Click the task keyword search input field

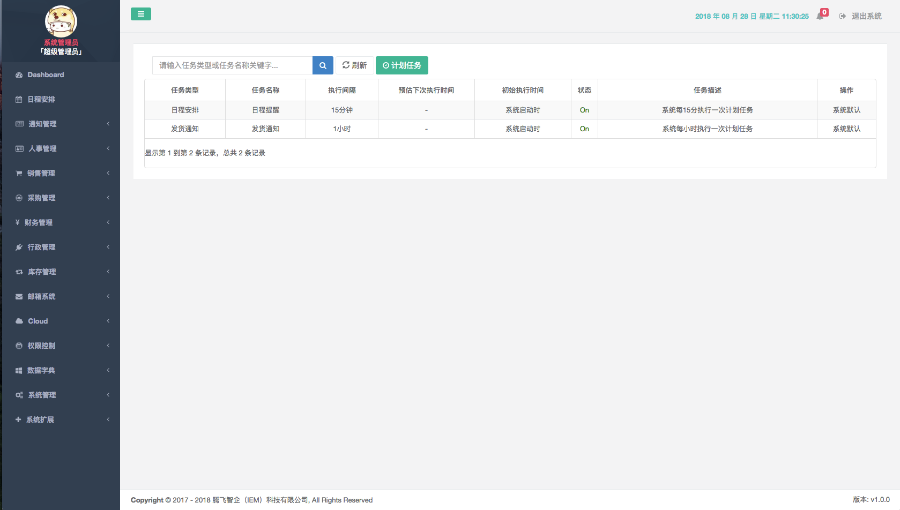tap(232, 65)
